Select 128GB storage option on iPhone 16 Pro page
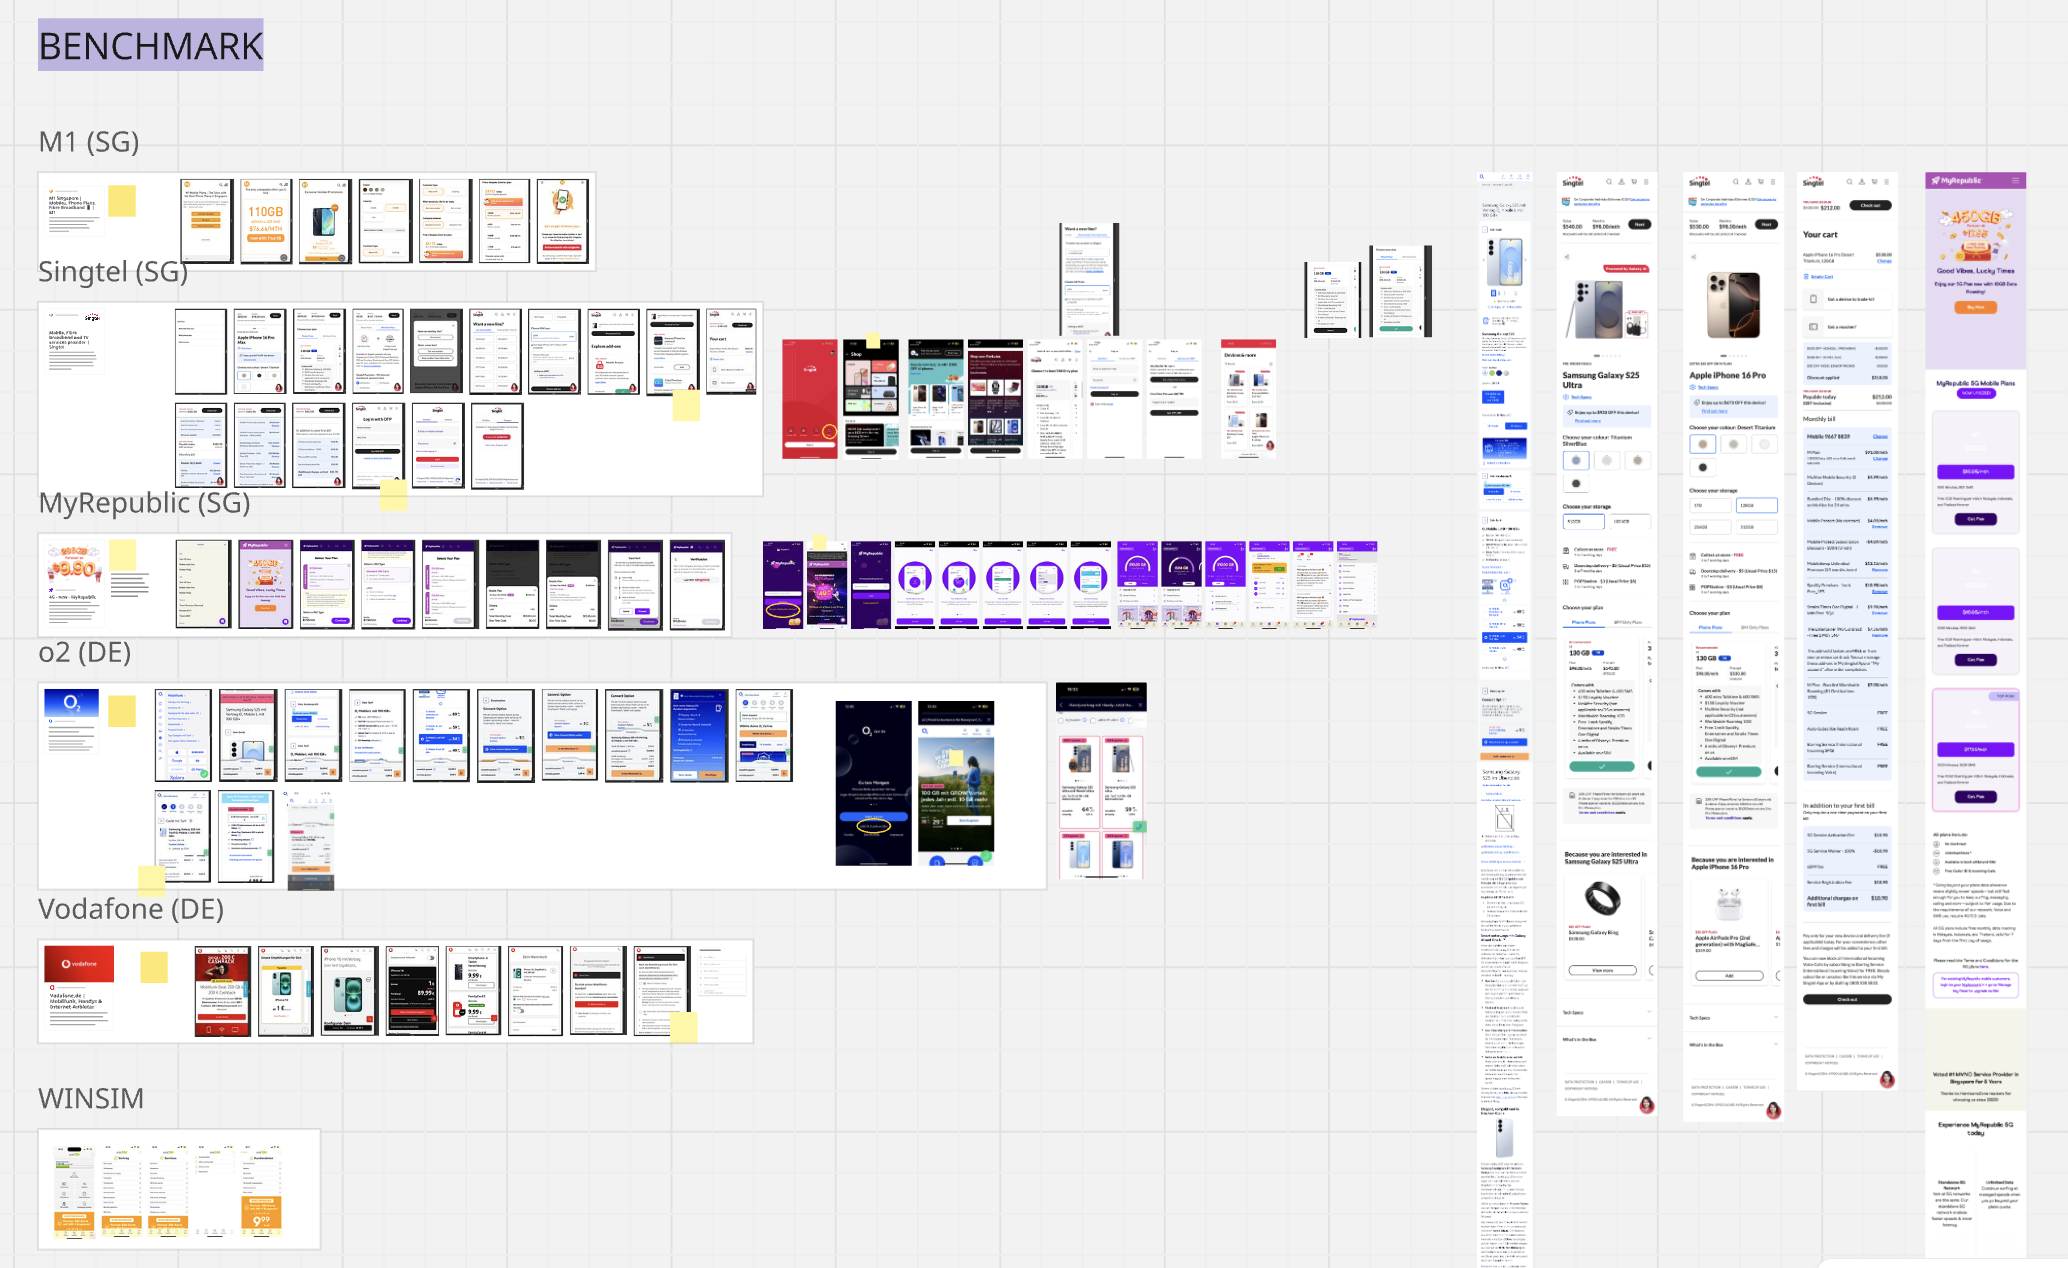2068x1268 pixels. click(1756, 506)
